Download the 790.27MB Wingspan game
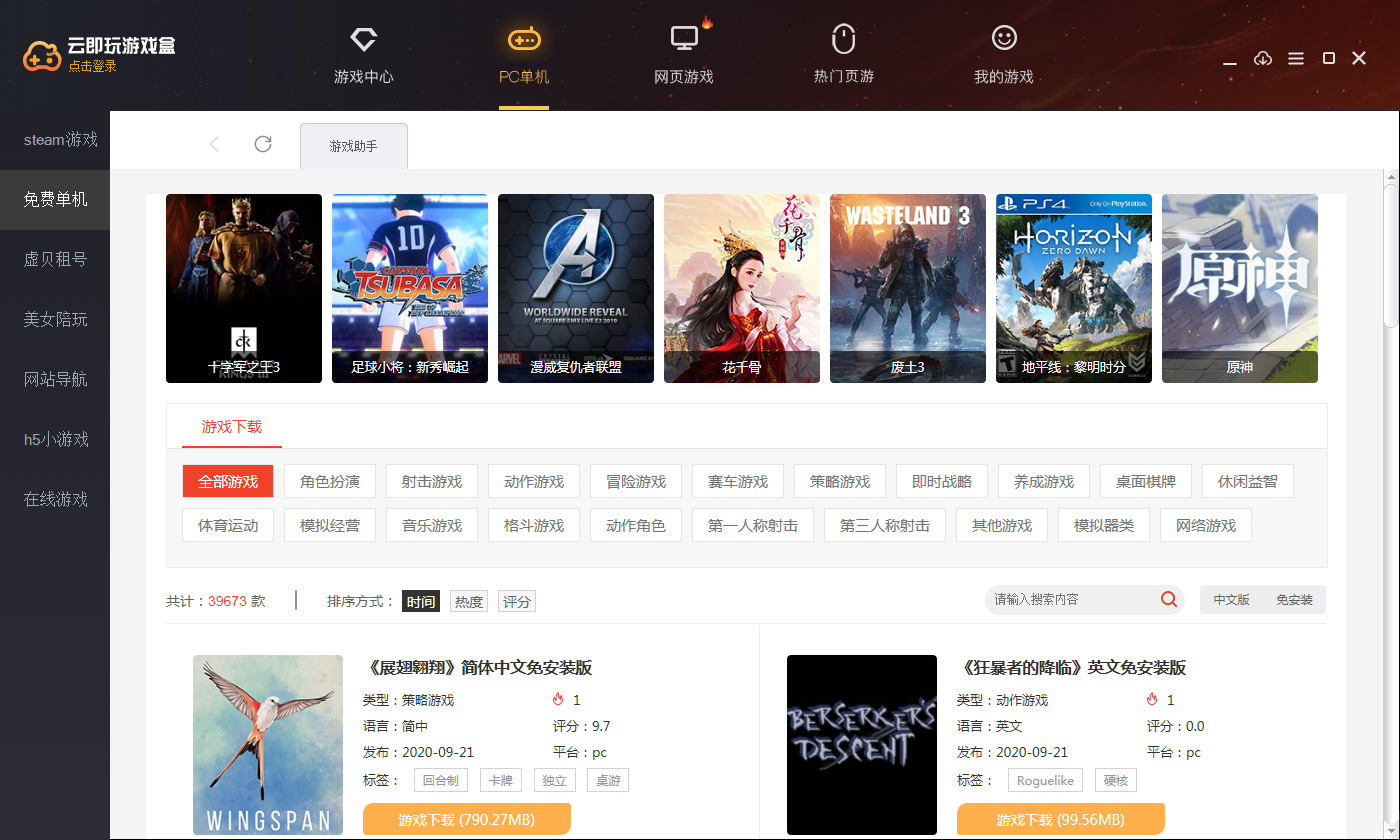The height and width of the screenshot is (840, 1400). point(467,819)
